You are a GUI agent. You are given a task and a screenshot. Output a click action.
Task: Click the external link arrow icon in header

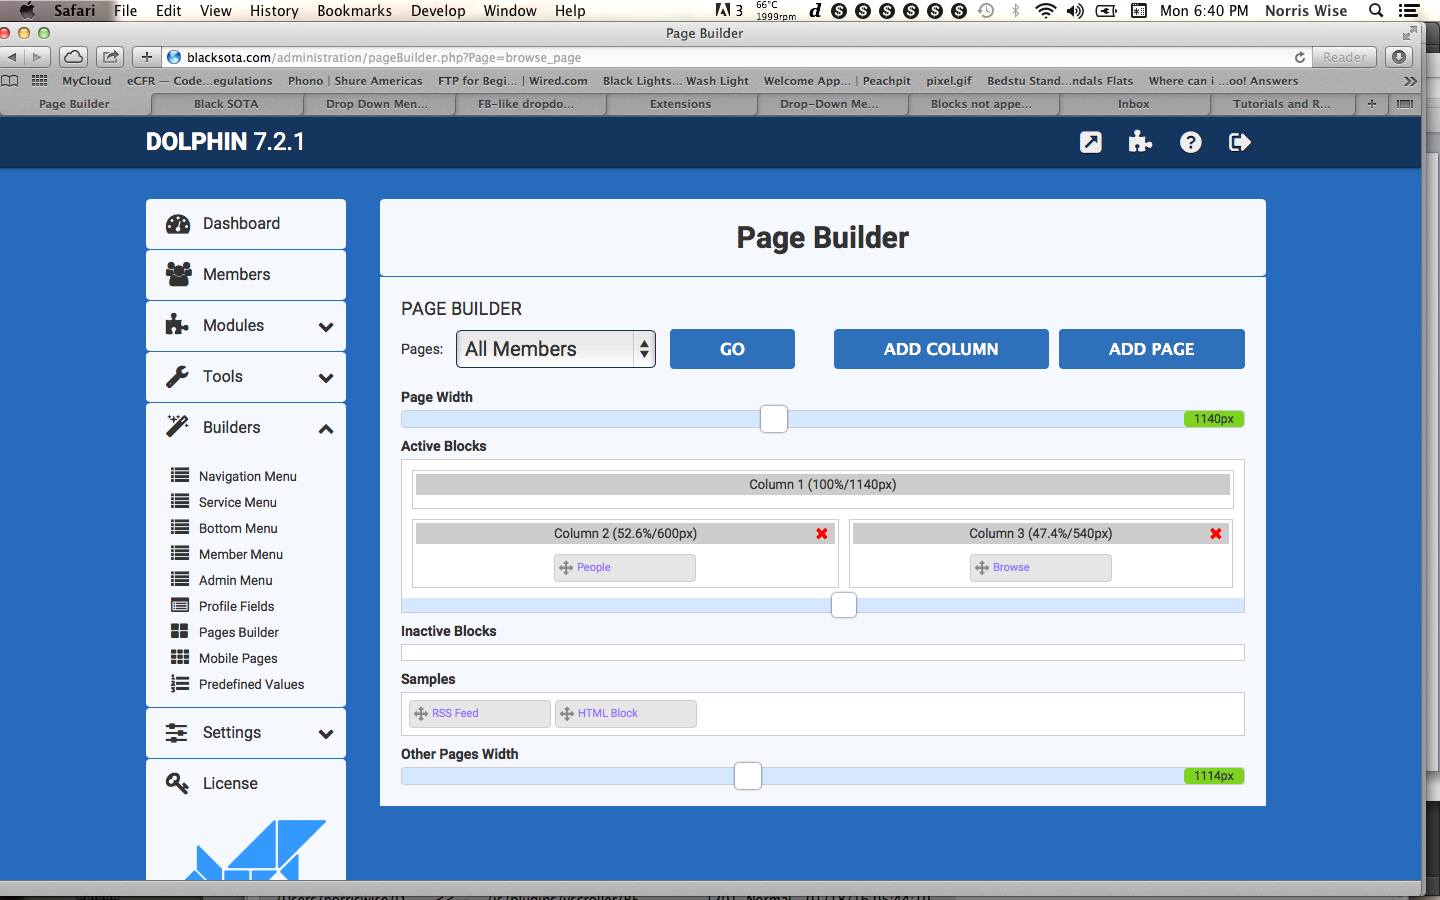1091,142
